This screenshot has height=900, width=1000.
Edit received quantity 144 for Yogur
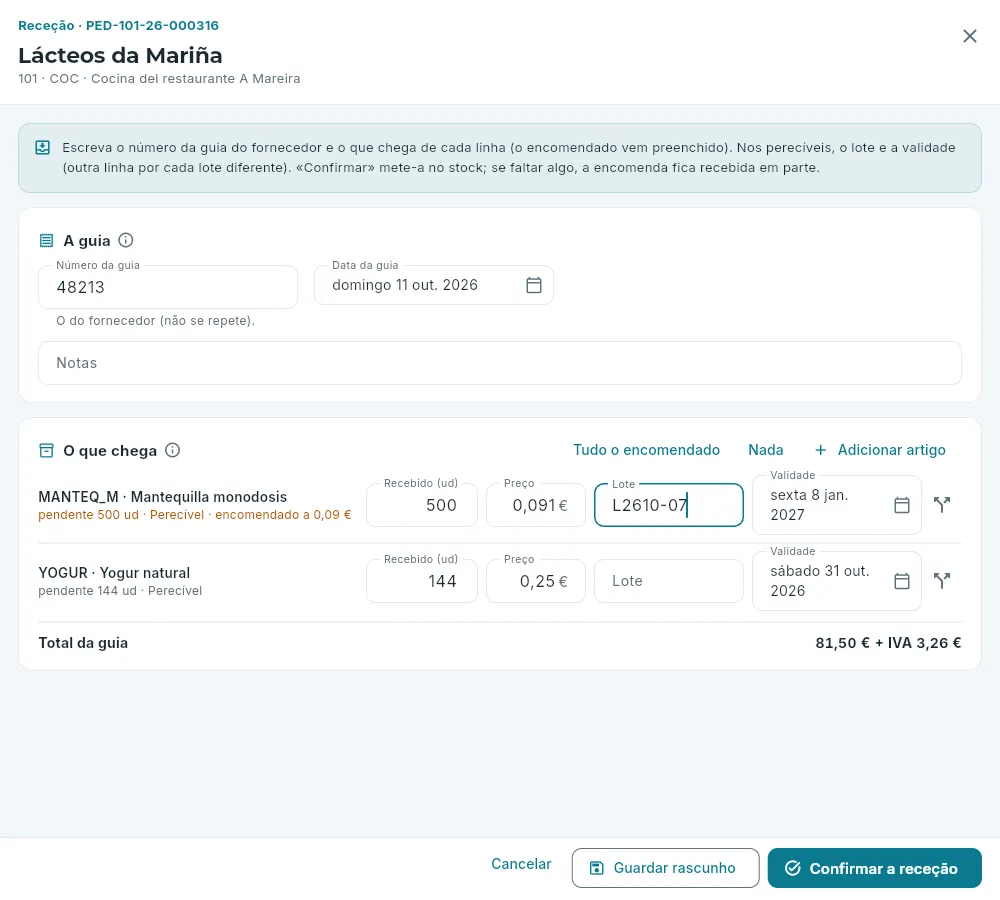click(422, 581)
